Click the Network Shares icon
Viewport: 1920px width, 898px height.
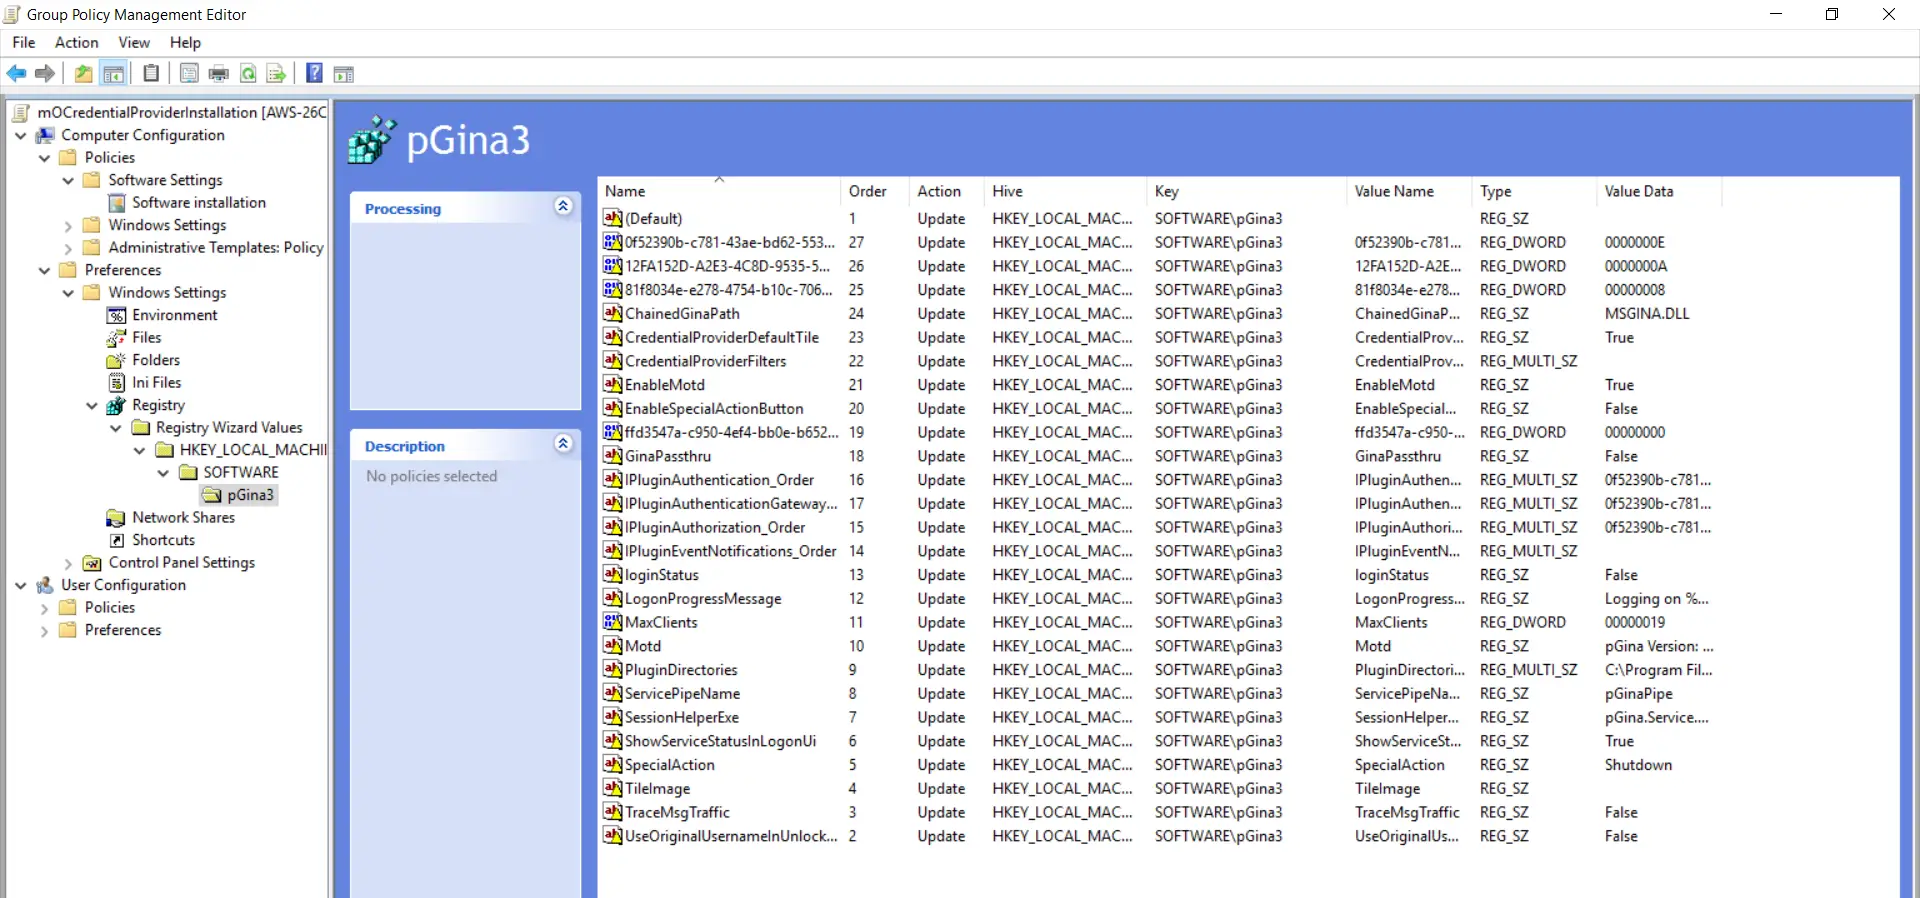pyautogui.click(x=117, y=517)
